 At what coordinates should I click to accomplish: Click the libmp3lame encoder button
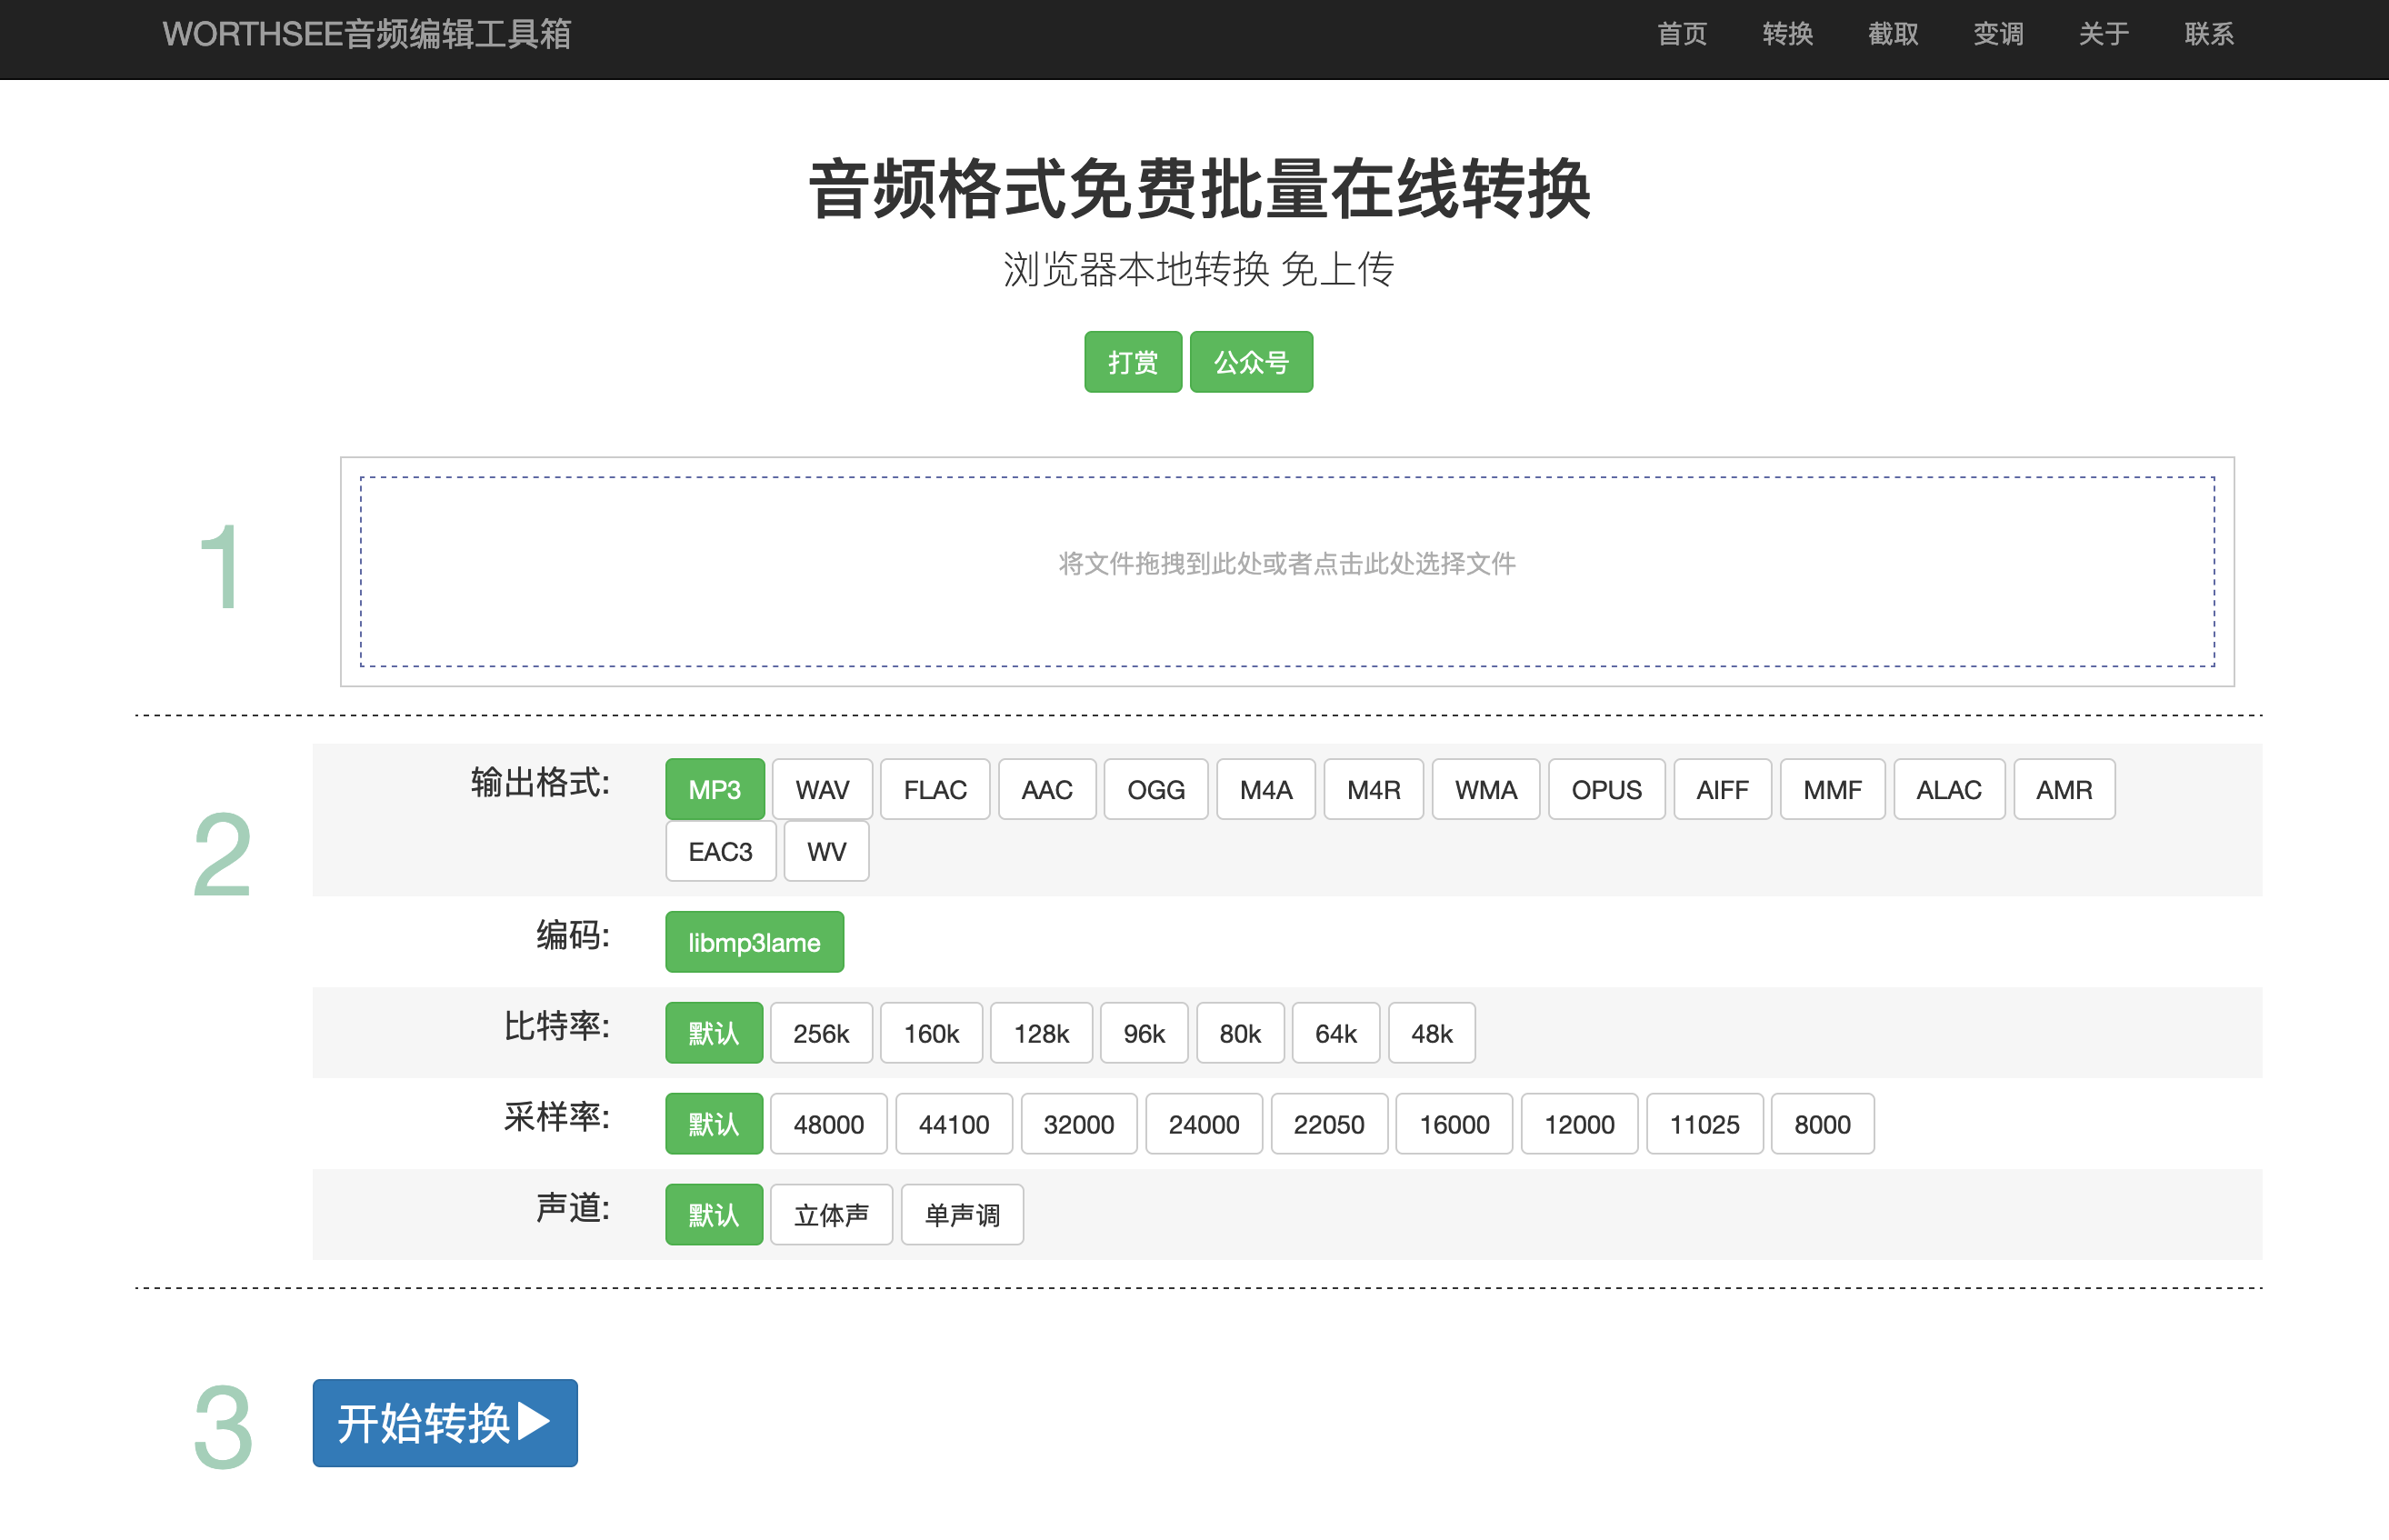[754, 942]
